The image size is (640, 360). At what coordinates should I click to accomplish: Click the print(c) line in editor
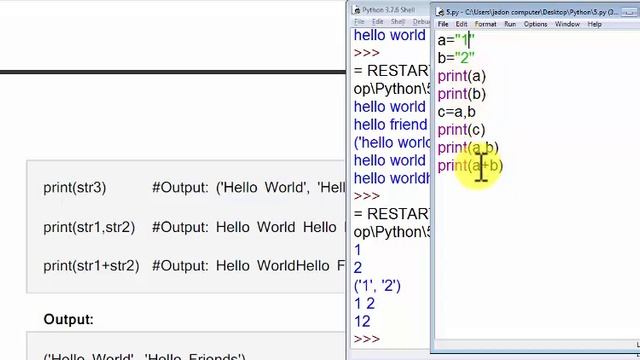click(462, 130)
